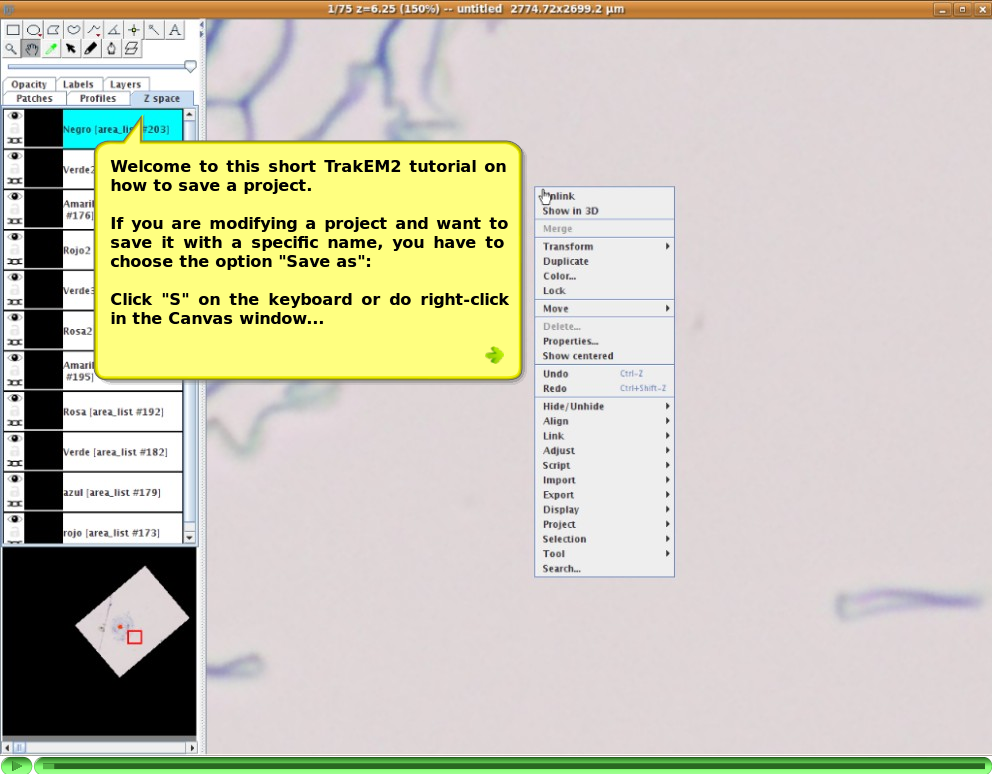Select the Angle tool
Viewport: 992px width, 774px height.
pyautogui.click(x=114, y=30)
